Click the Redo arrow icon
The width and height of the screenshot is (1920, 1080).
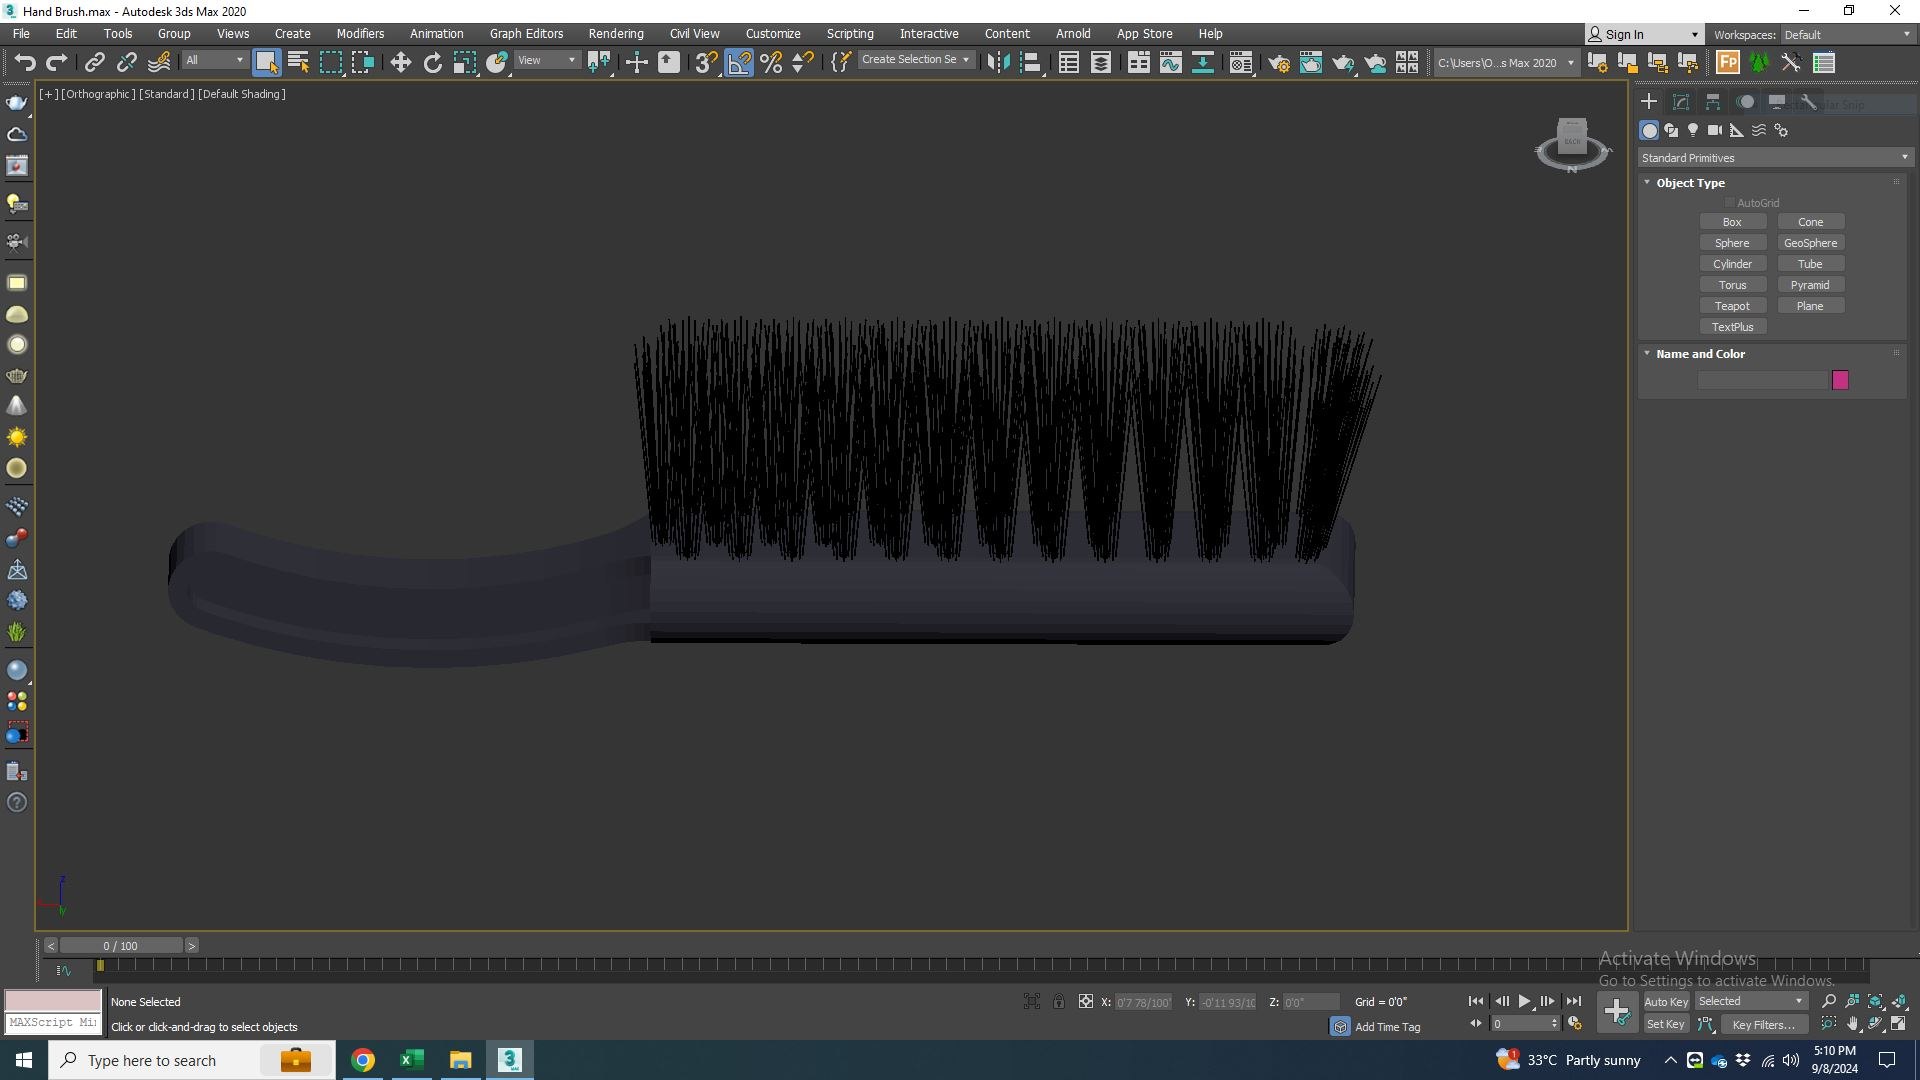point(57,62)
